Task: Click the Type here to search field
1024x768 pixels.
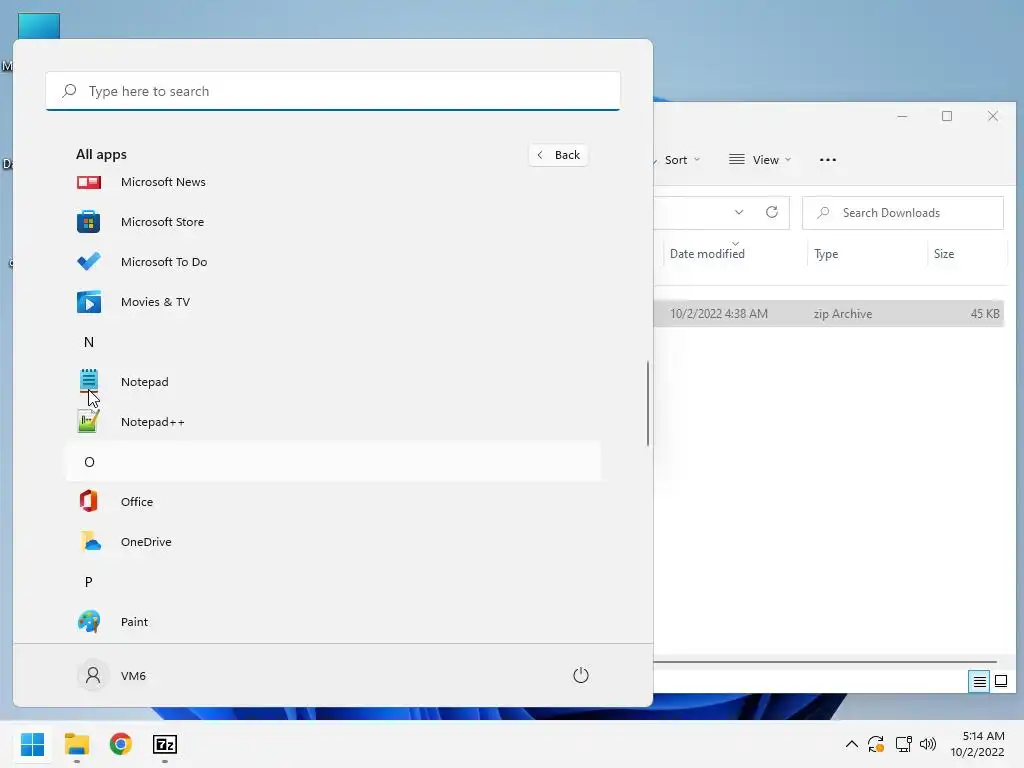Action: (x=333, y=91)
